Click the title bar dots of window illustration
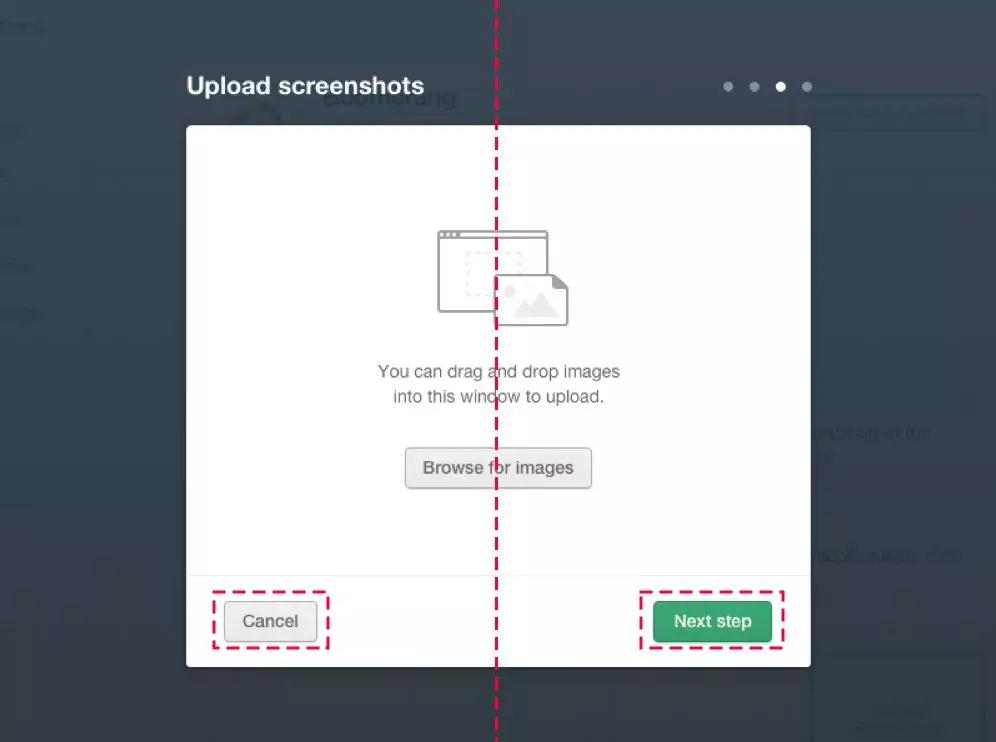Screen dimensions: 996x742 [x=450, y=235]
